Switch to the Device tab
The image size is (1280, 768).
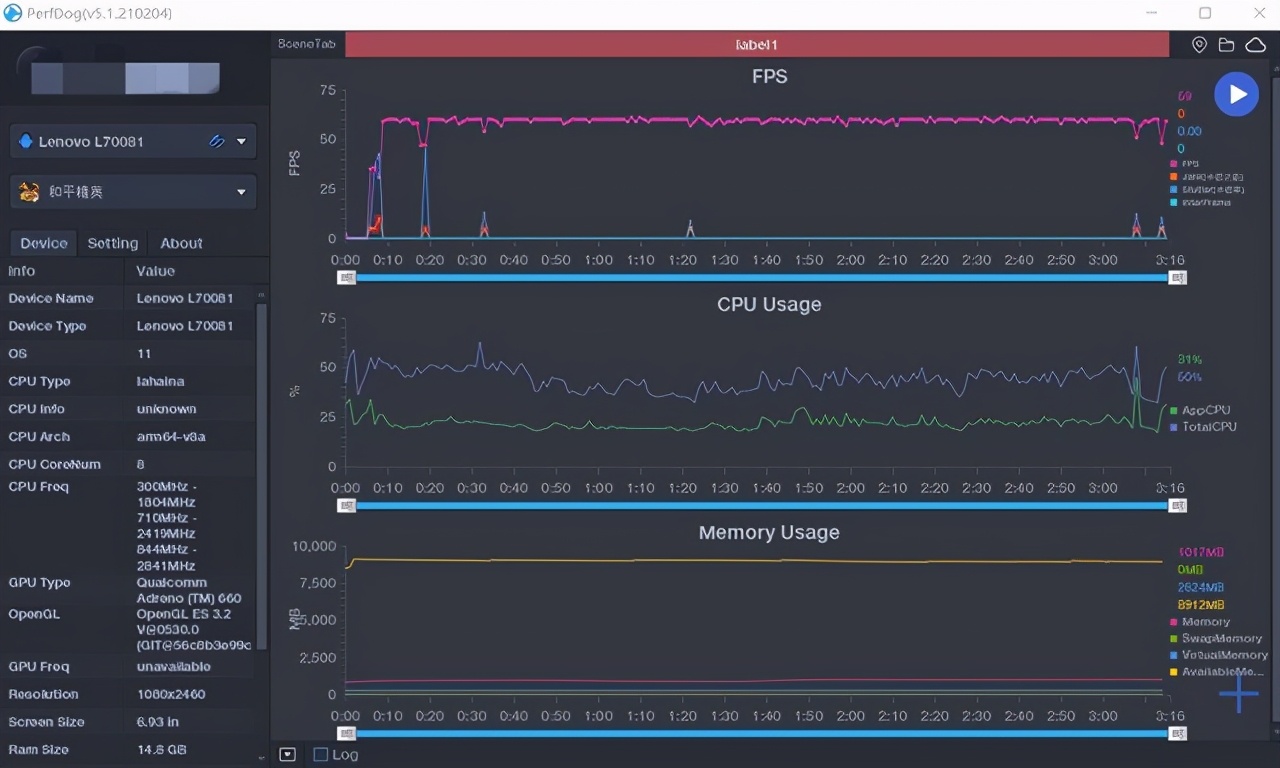click(x=44, y=243)
